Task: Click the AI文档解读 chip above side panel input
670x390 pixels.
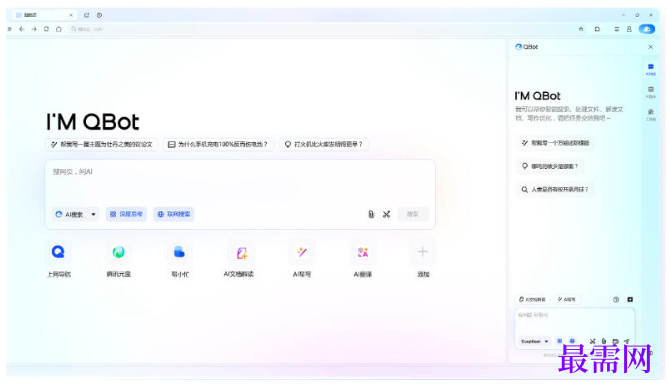Action: 532,299
